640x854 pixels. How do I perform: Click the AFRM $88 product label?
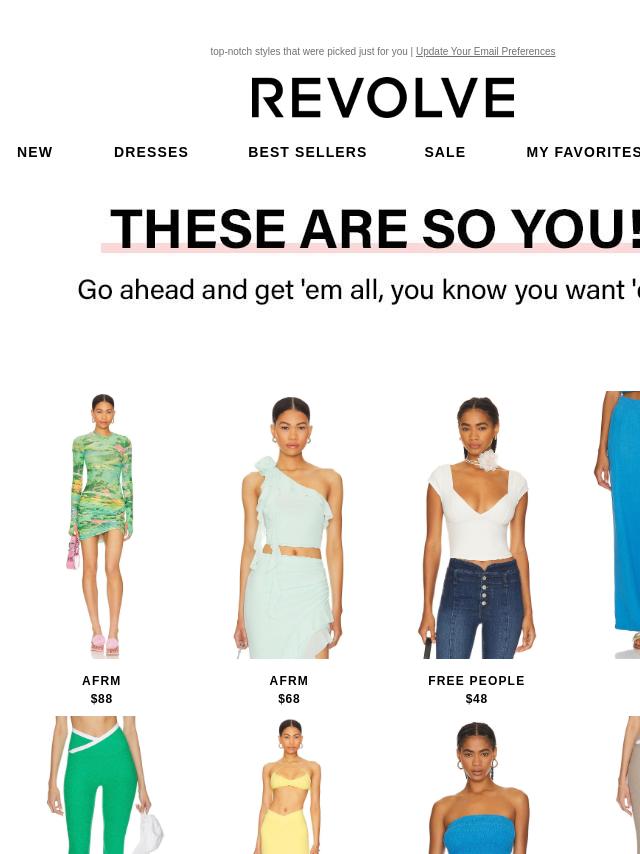point(101,690)
